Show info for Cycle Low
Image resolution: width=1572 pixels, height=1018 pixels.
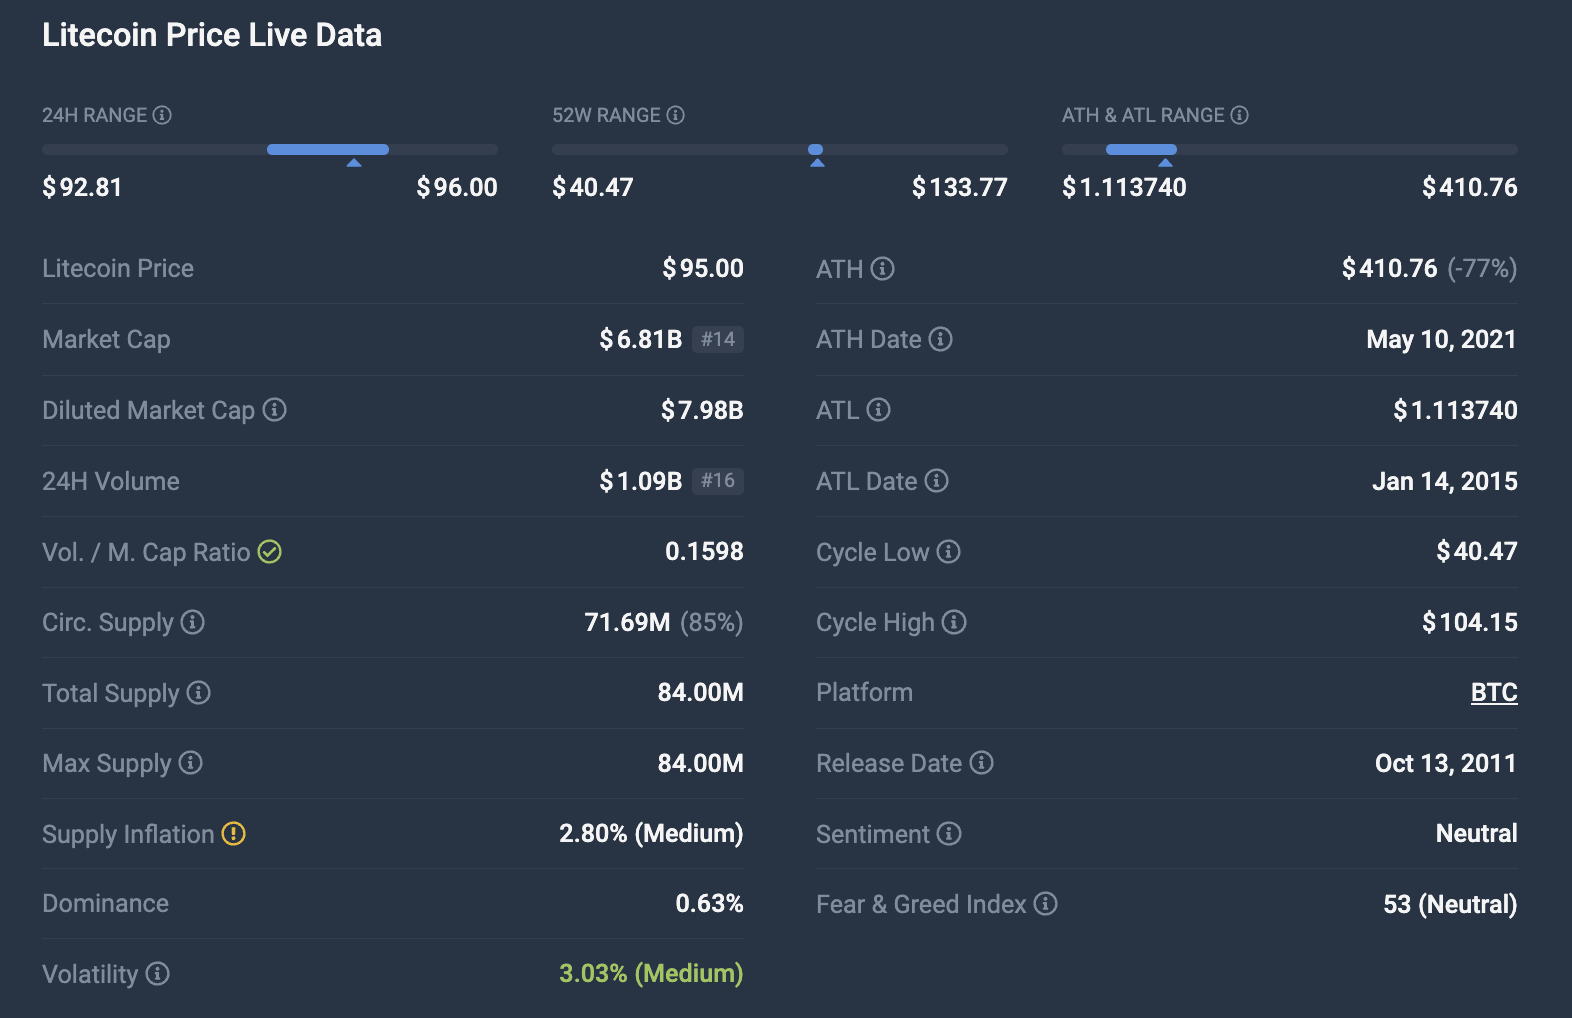point(949,552)
